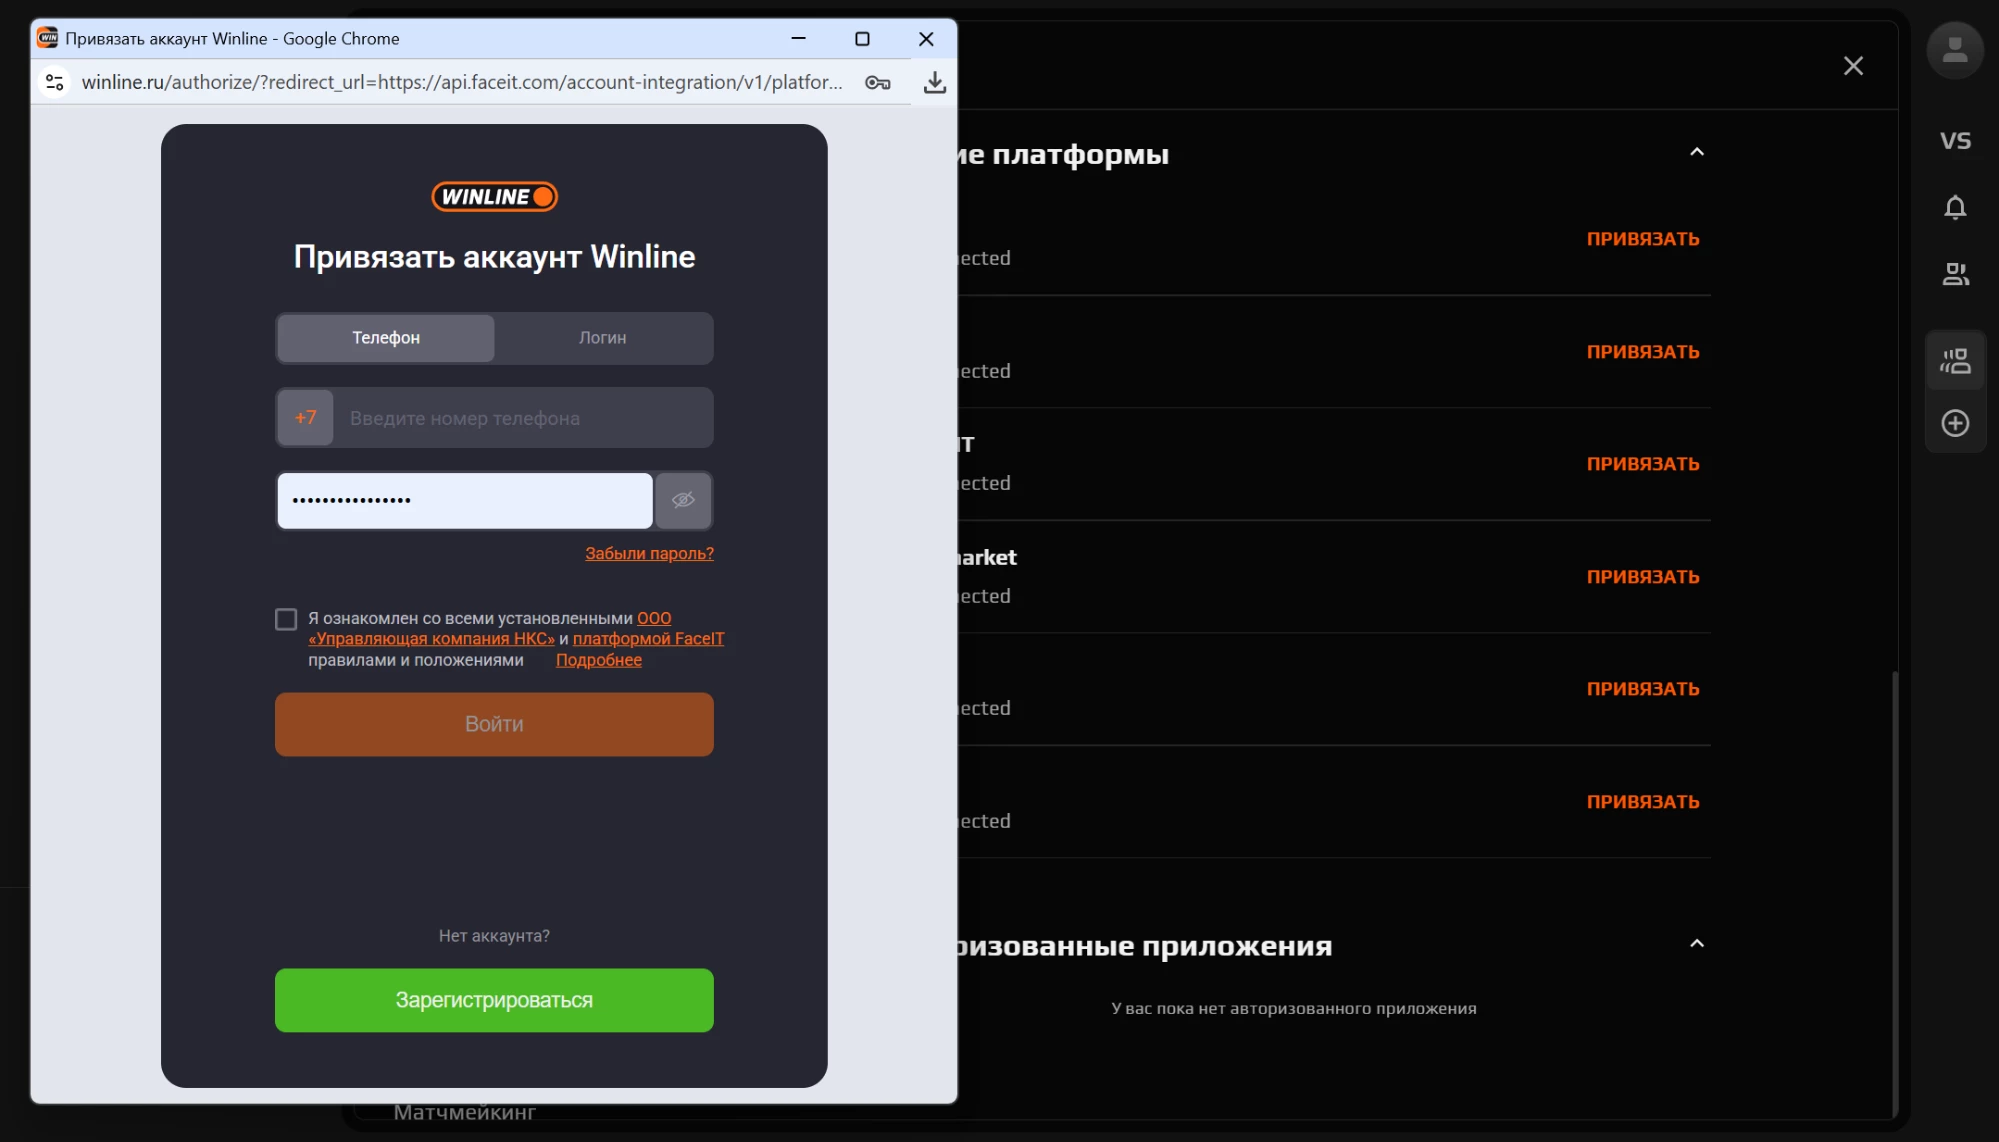The height and width of the screenshot is (1142, 1999).
Task: Click the 'Привязать аккаунт Winline' heading
Action: click(x=494, y=257)
